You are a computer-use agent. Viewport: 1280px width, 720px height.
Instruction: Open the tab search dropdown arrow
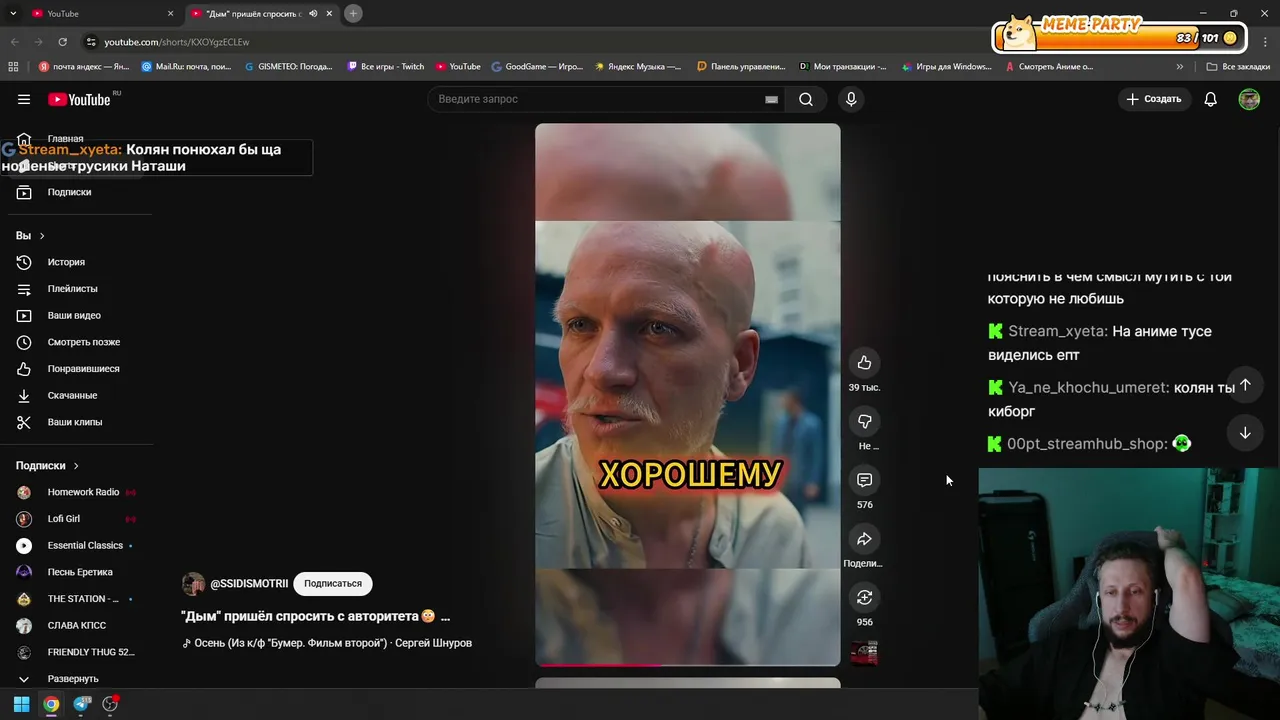tap(13, 13)
